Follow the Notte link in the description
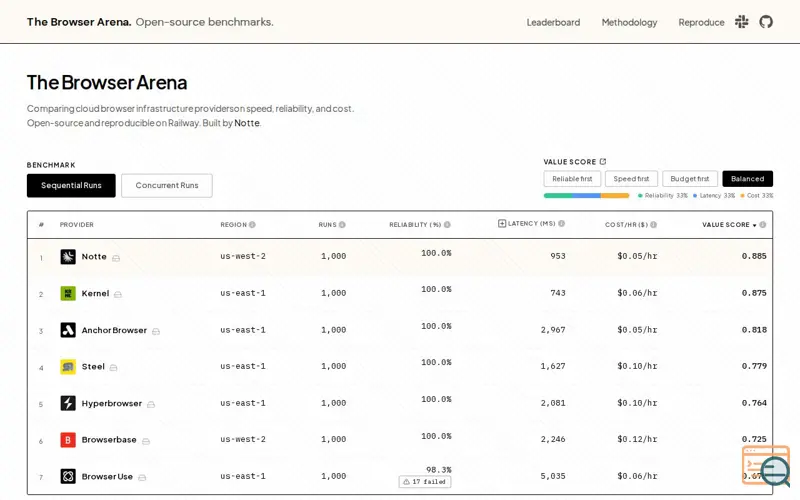Image resolution: width=800 pixels, height=500 pixels. pyautogui.click(x=247, y=123)
